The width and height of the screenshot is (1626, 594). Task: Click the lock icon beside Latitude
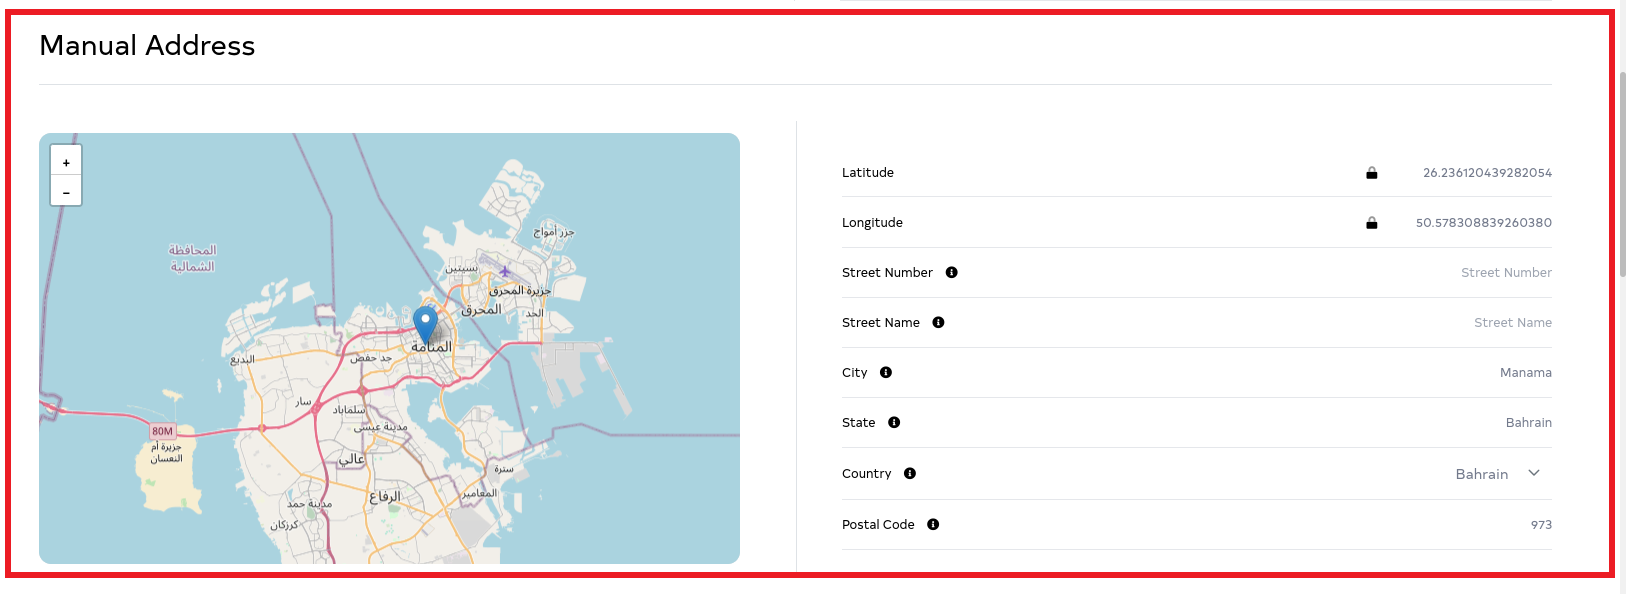(1371, 173)
